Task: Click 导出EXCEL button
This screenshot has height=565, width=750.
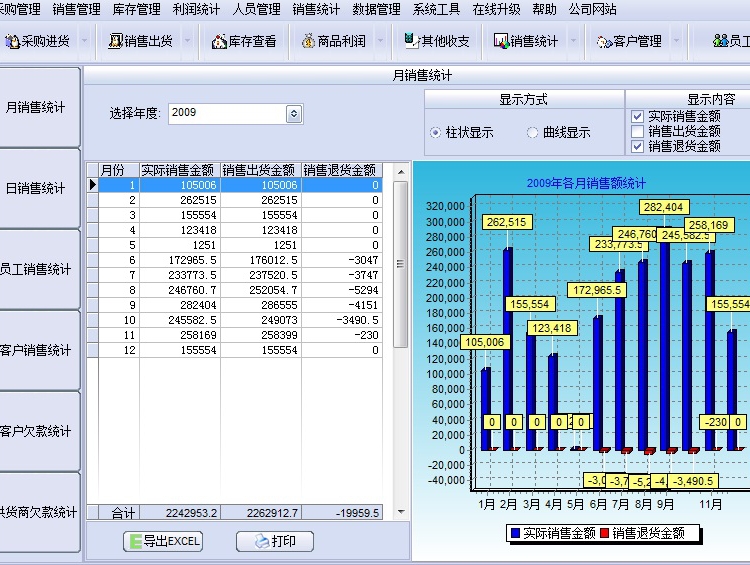Action: click(163, 542)
